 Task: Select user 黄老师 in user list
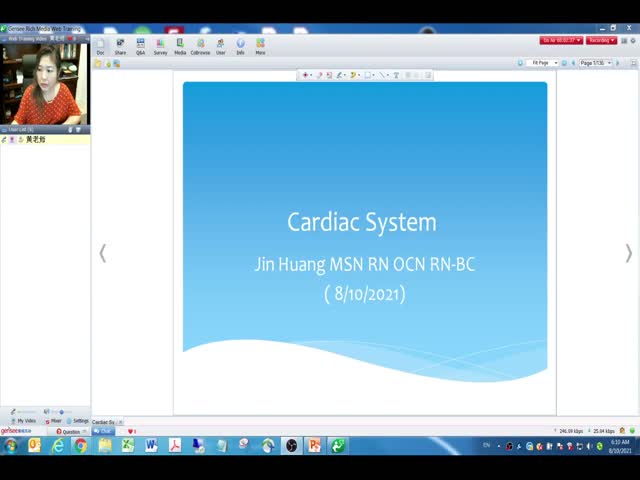click(45, 140)
